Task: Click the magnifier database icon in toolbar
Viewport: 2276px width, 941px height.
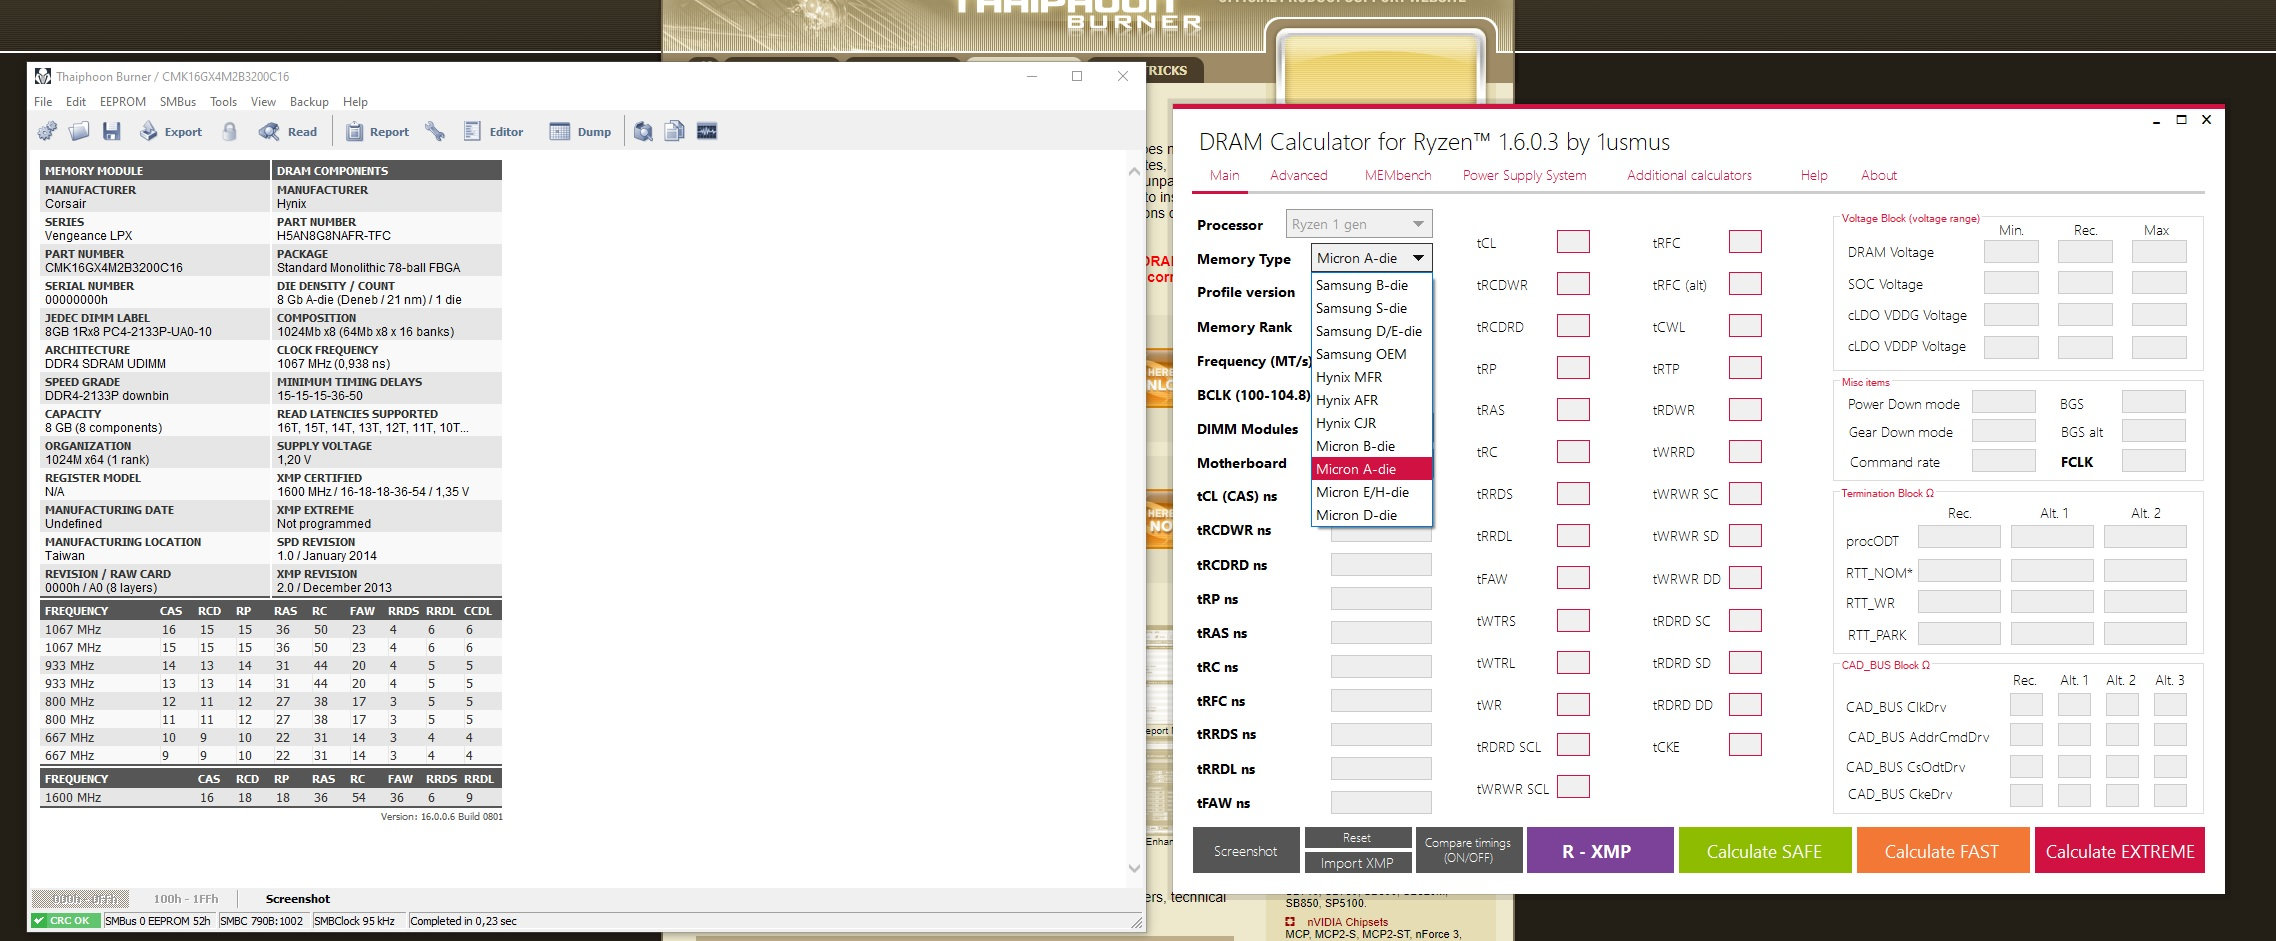Action: [x=643, y=131]
